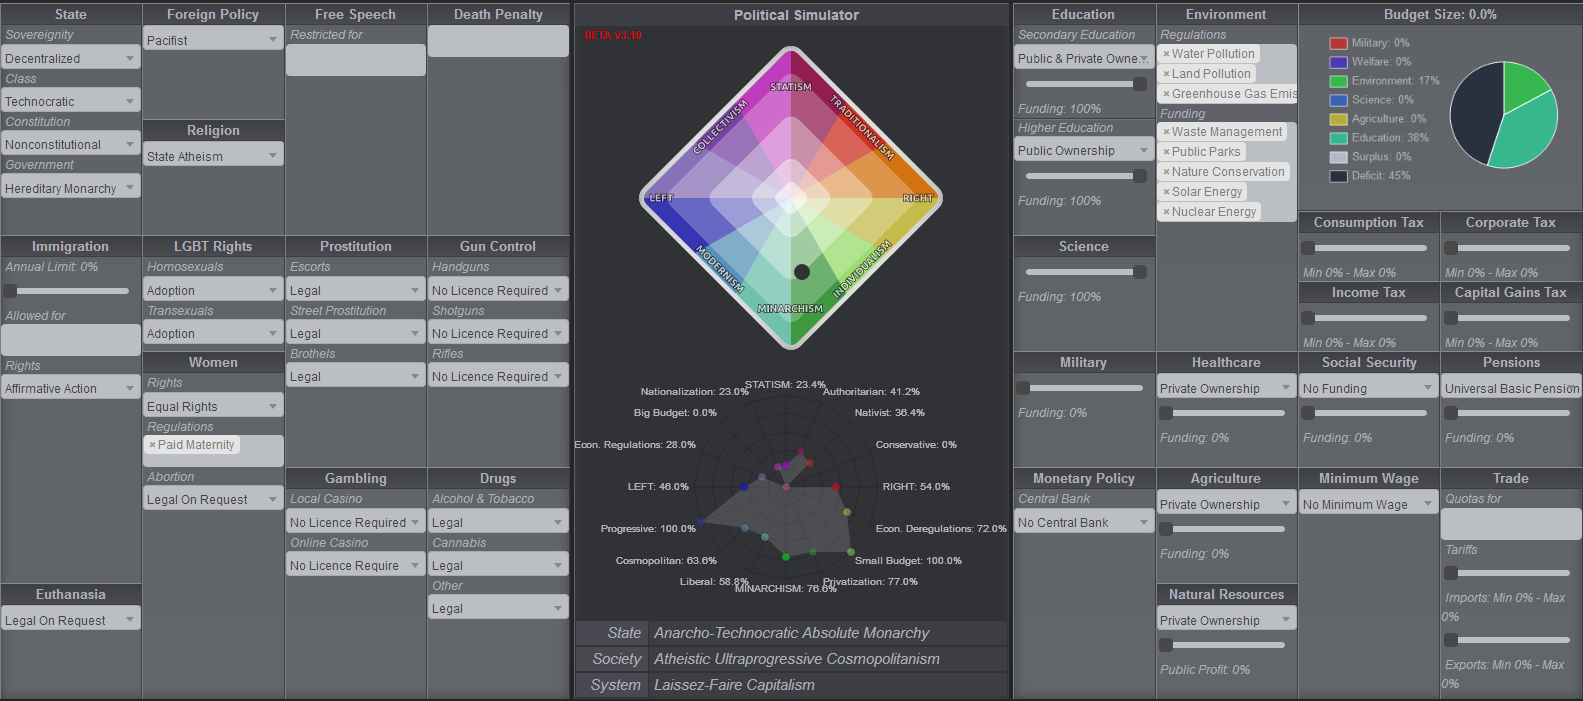The width and height of the screenshot is (1583, 701).
Task: Open the Secondary Education ownership dropdown
Action: [1084, 58]
